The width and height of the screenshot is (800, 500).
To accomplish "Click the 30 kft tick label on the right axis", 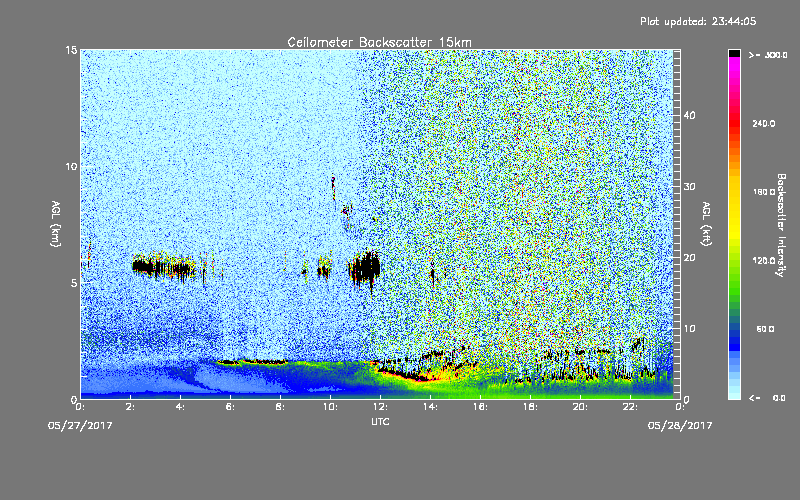I will click(x=689, y=186).
